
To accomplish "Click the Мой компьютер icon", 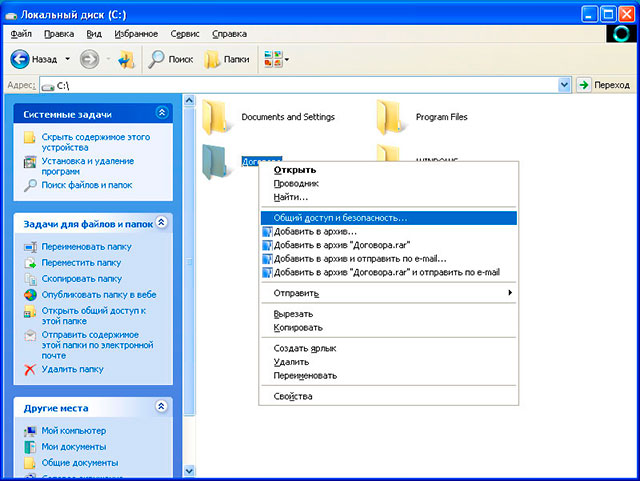I will (30, 431).
